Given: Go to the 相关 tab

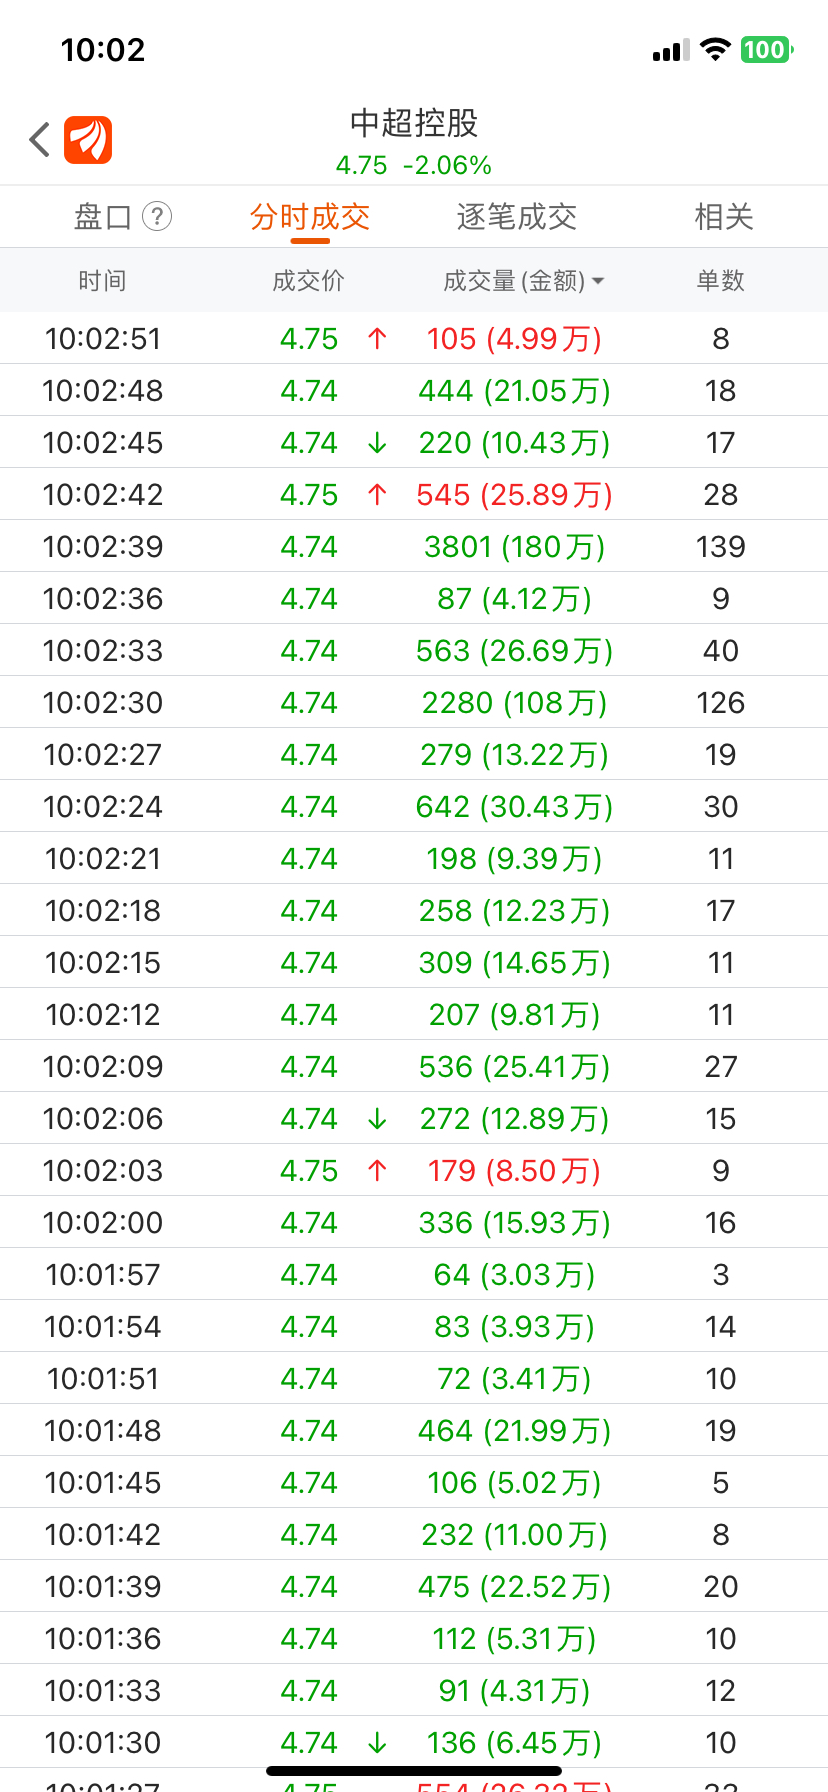Looking at the screenshot, I should 724,217.
